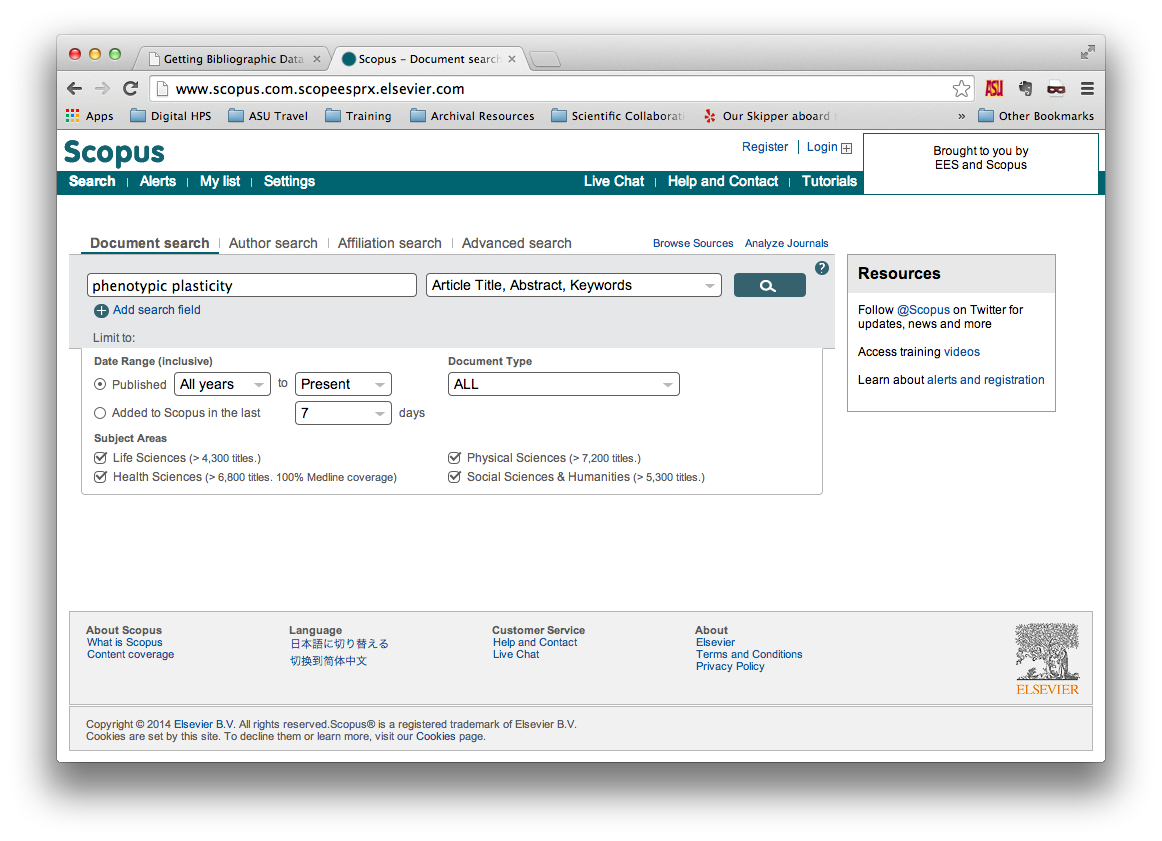Click the Browse Sources link
This screenshot has width=1162, height=841.
coord(693,243)
